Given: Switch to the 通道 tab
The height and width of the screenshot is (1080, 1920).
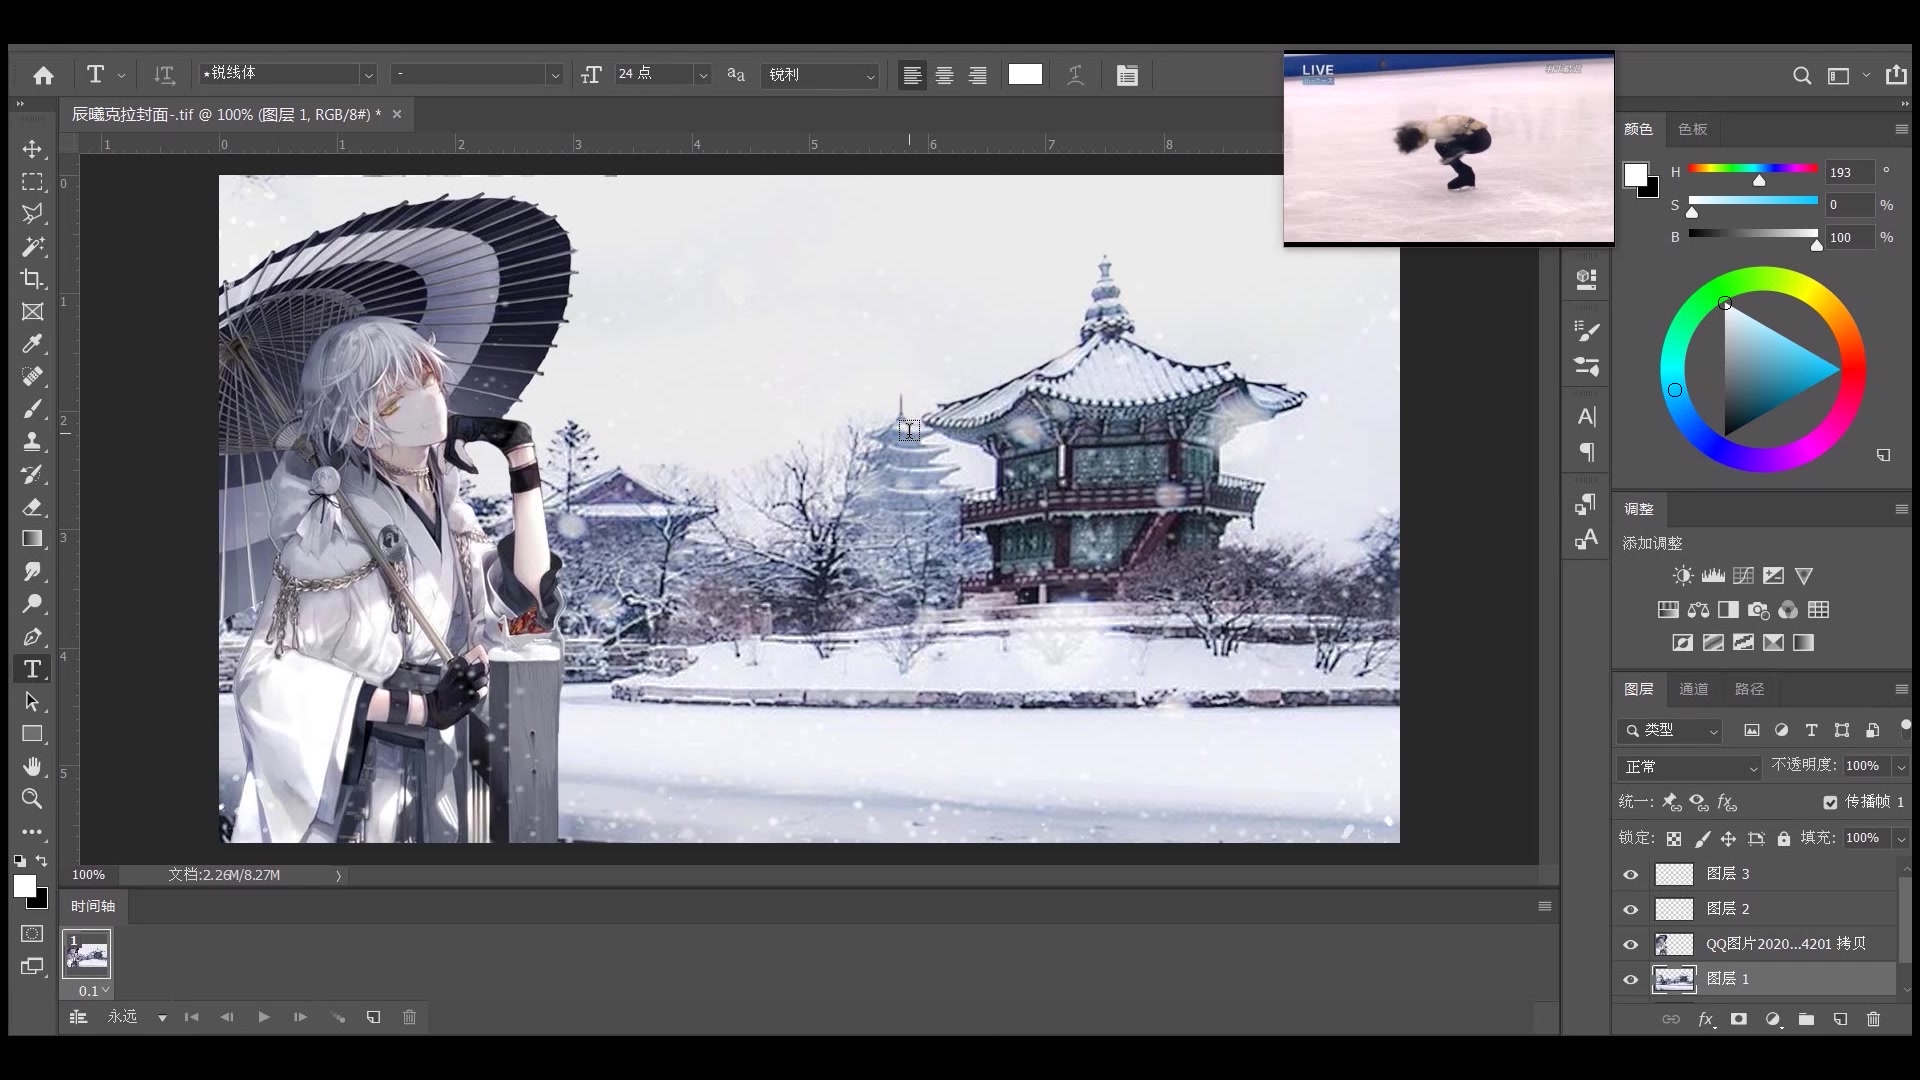Looking at the screenshot, I should point(1693,689).
